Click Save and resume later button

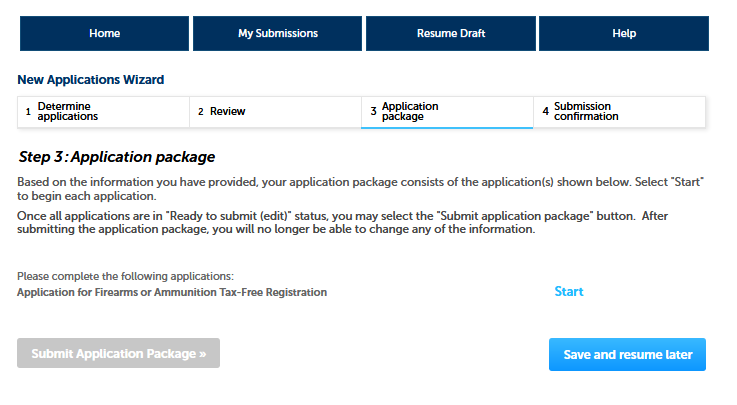click(x=627, y=354)
